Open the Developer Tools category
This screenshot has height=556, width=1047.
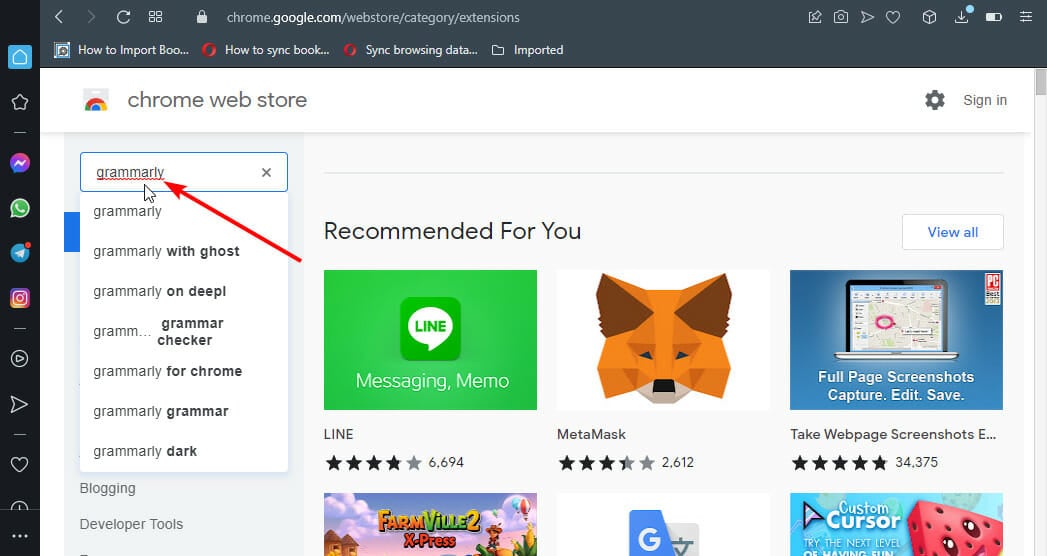click(x=132, y=525)
